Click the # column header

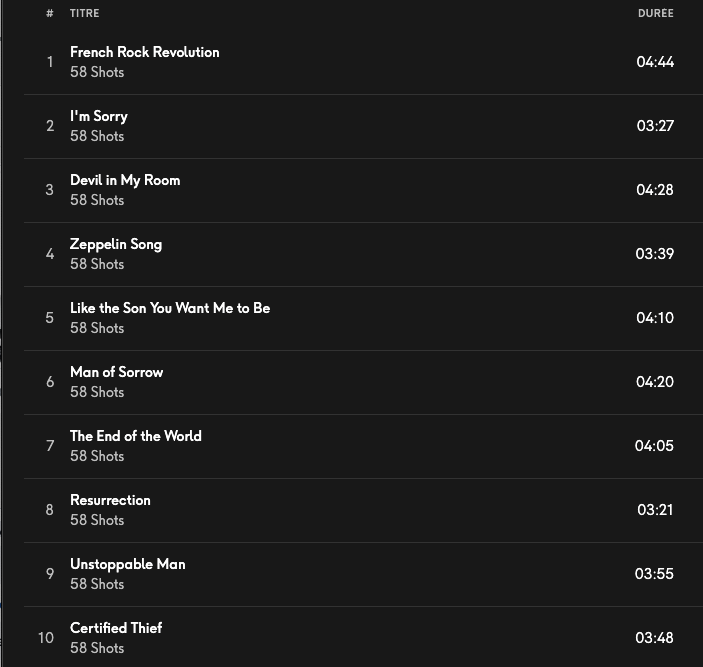coord(49,13)
